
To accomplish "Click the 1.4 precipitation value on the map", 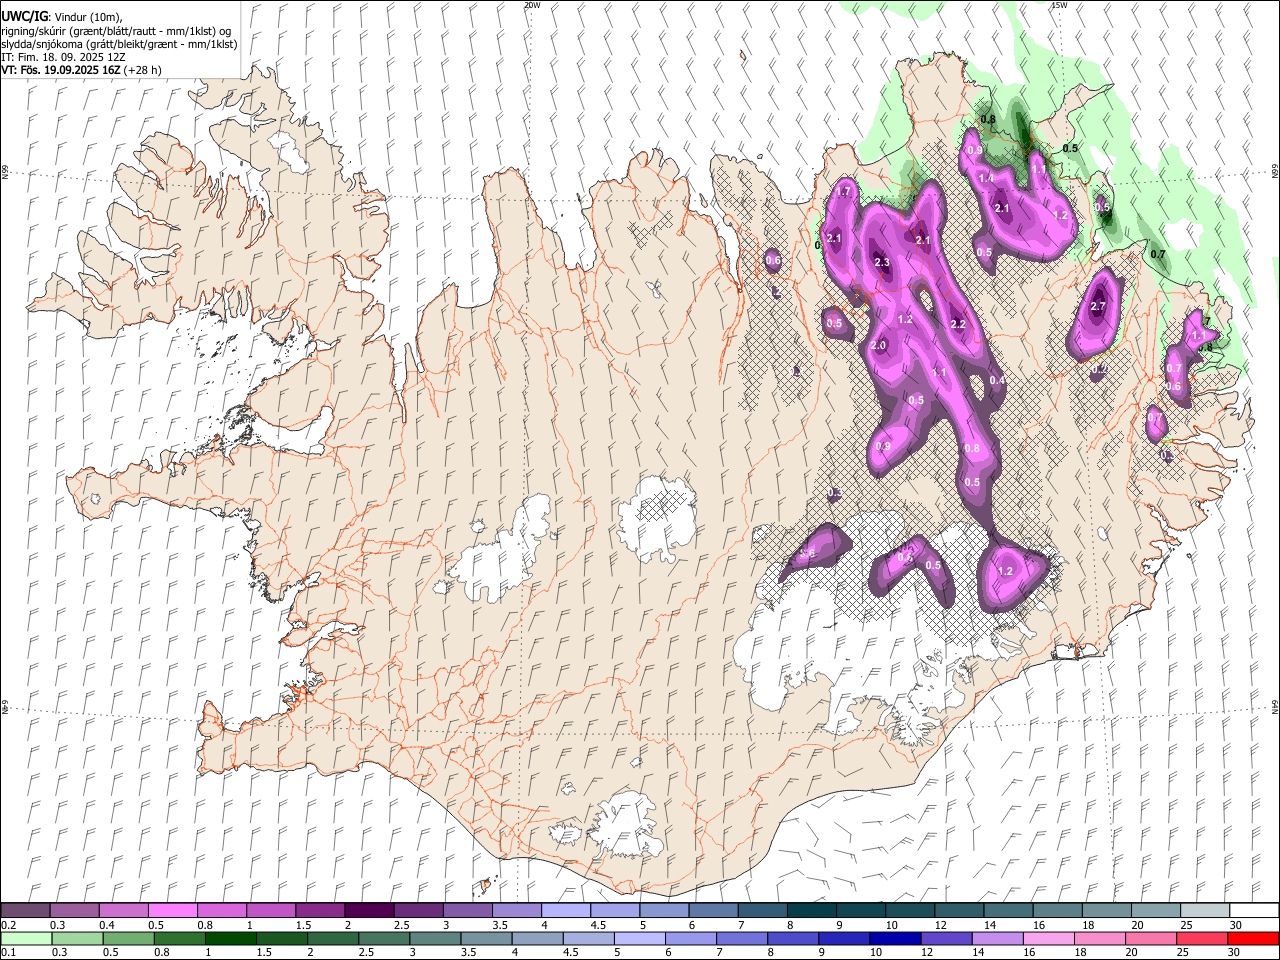I will (986, 178).
